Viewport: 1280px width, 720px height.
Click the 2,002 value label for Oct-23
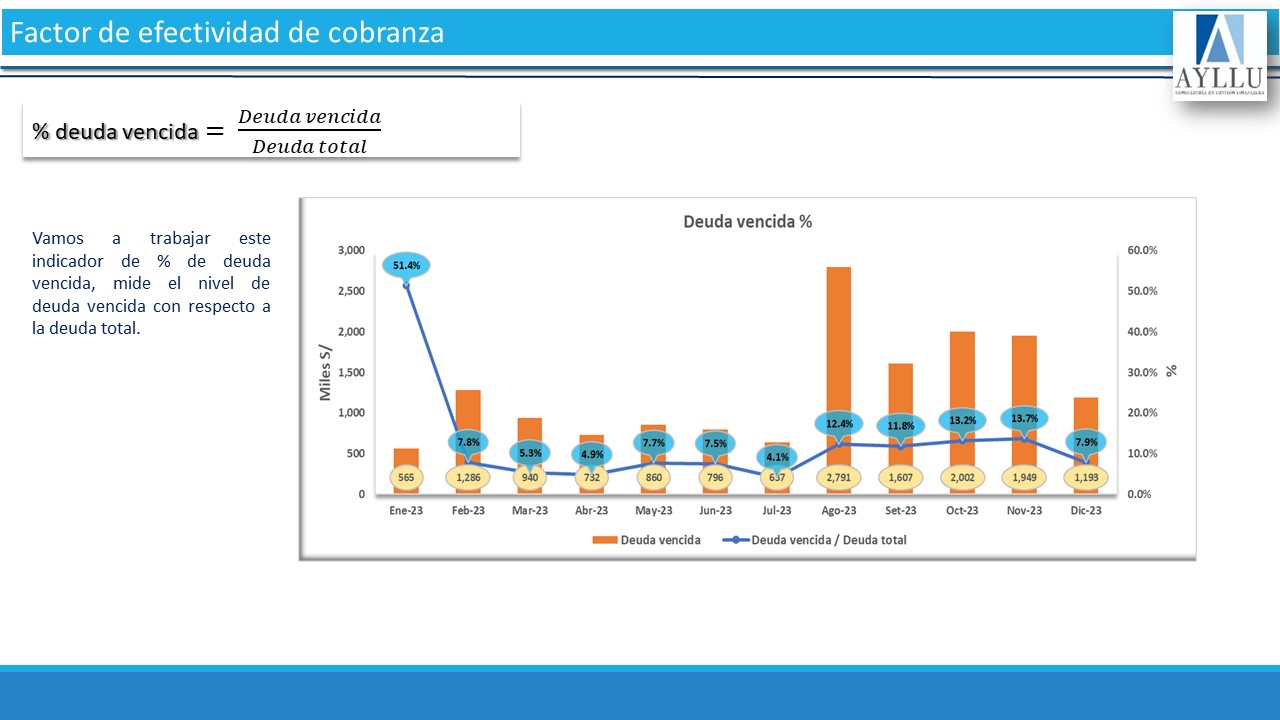tap(962, 478)
